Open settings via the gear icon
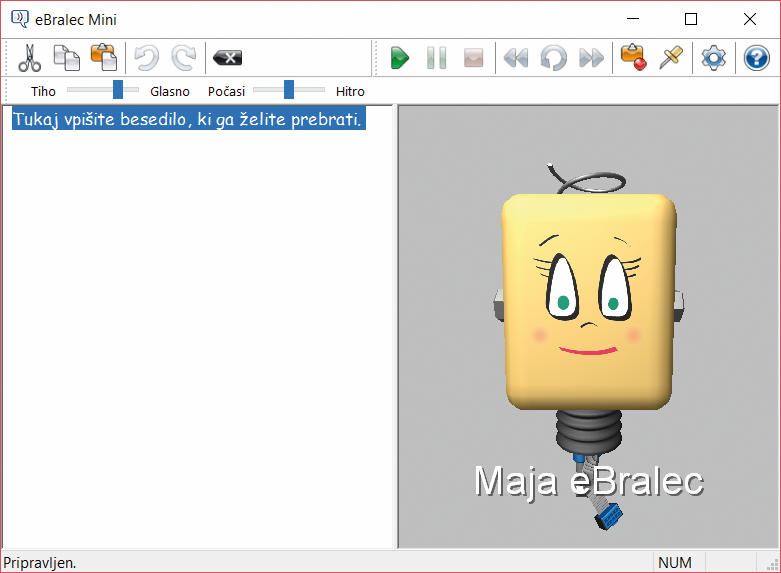The width and height of the screenshot is (781, 573). (714, 58)
